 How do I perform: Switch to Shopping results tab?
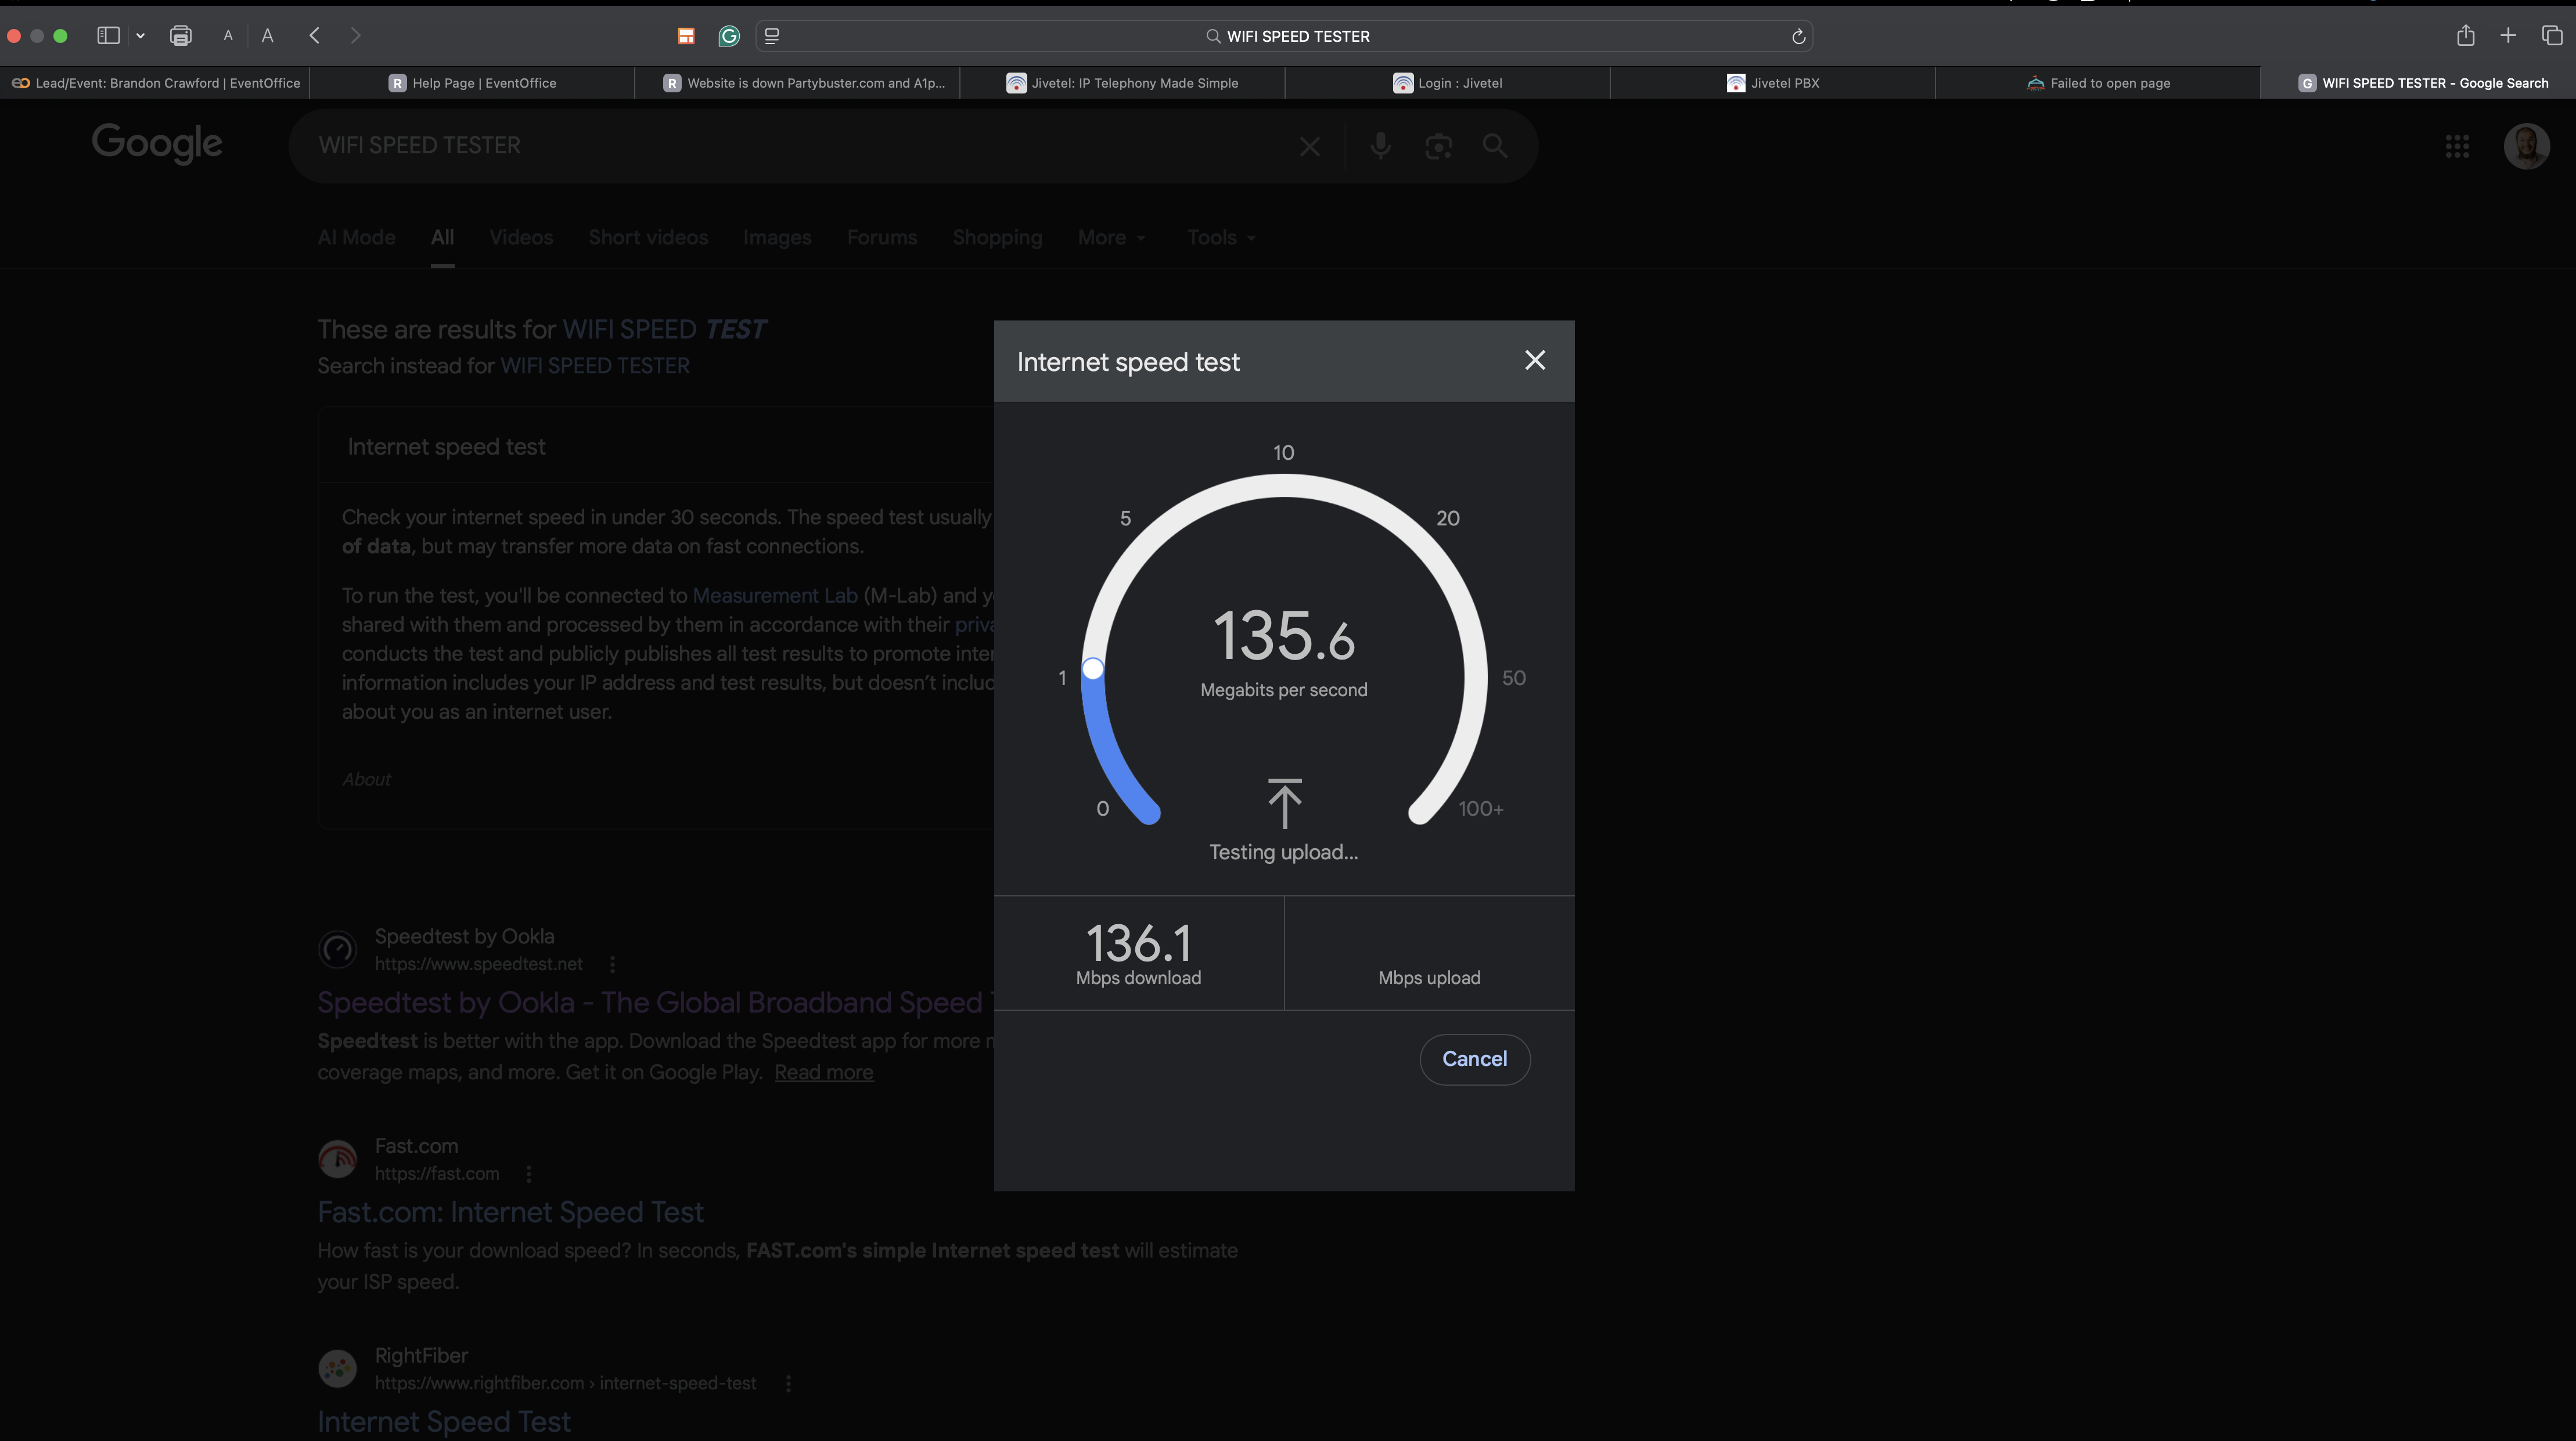(x=997, y=238)
